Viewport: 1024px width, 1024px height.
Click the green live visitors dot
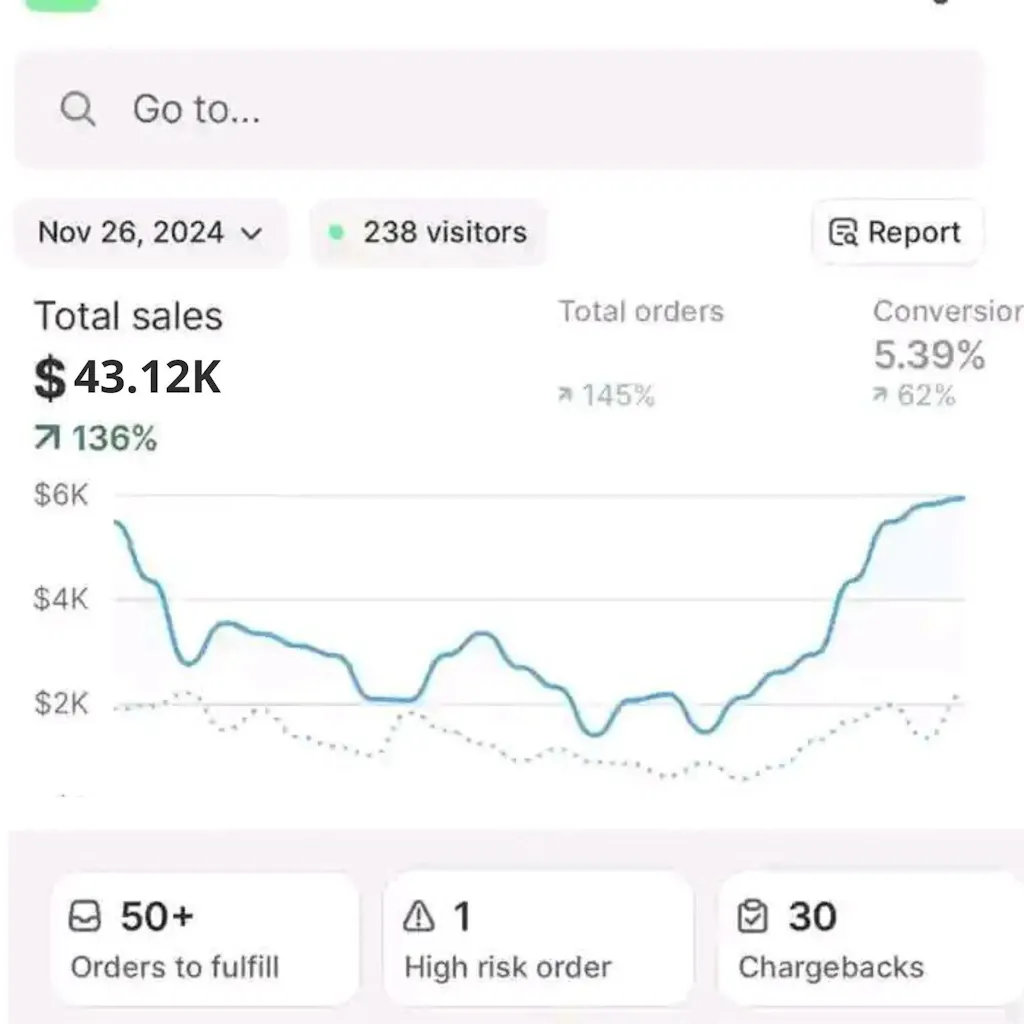[x=336, y=233]
